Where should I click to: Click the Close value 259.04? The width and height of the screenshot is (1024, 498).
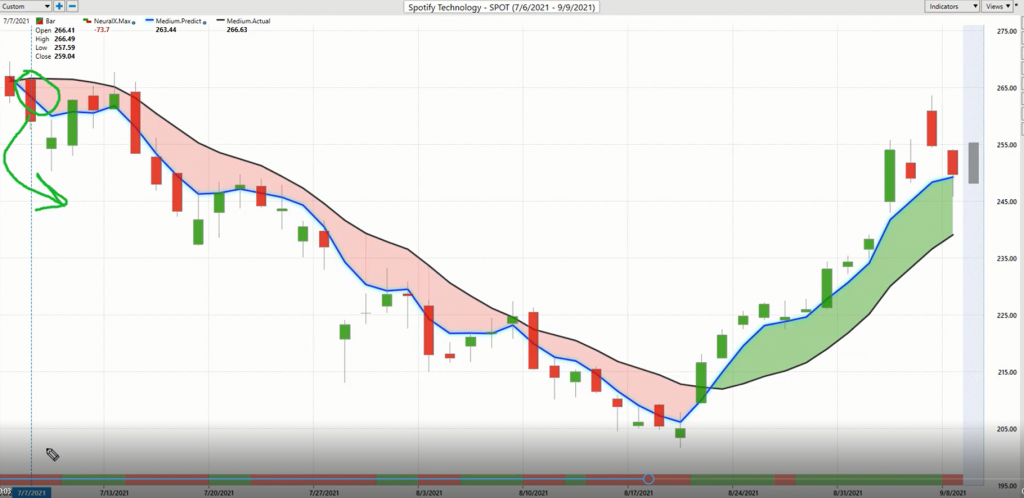pos(65,56)
